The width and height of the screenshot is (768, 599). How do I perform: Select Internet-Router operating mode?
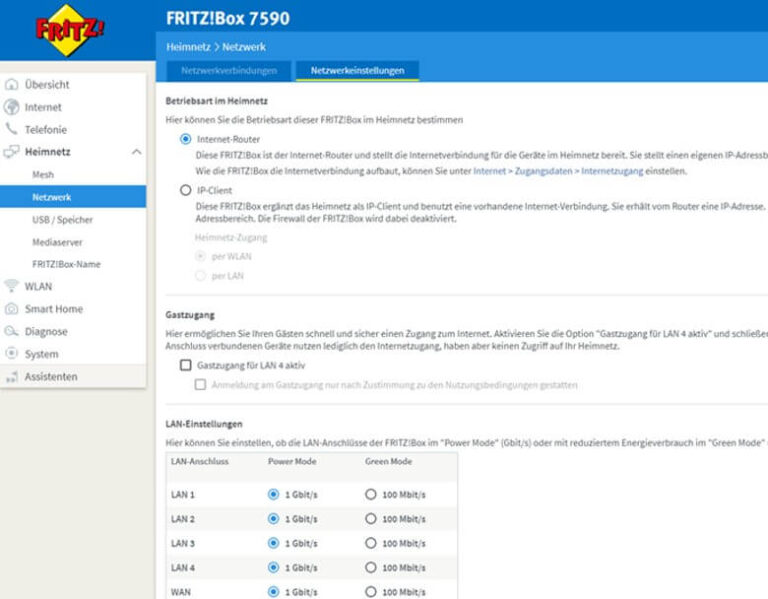[x=185, y=139]
